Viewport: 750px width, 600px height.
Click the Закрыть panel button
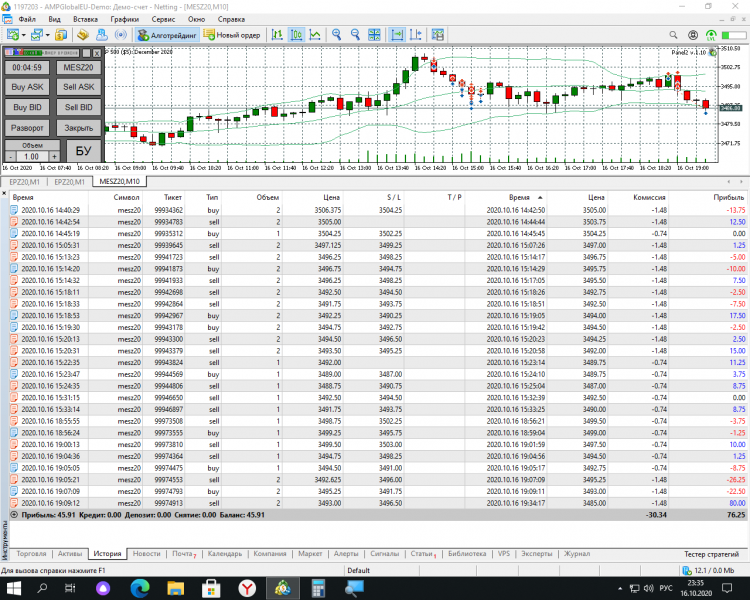tap(79, 128)
